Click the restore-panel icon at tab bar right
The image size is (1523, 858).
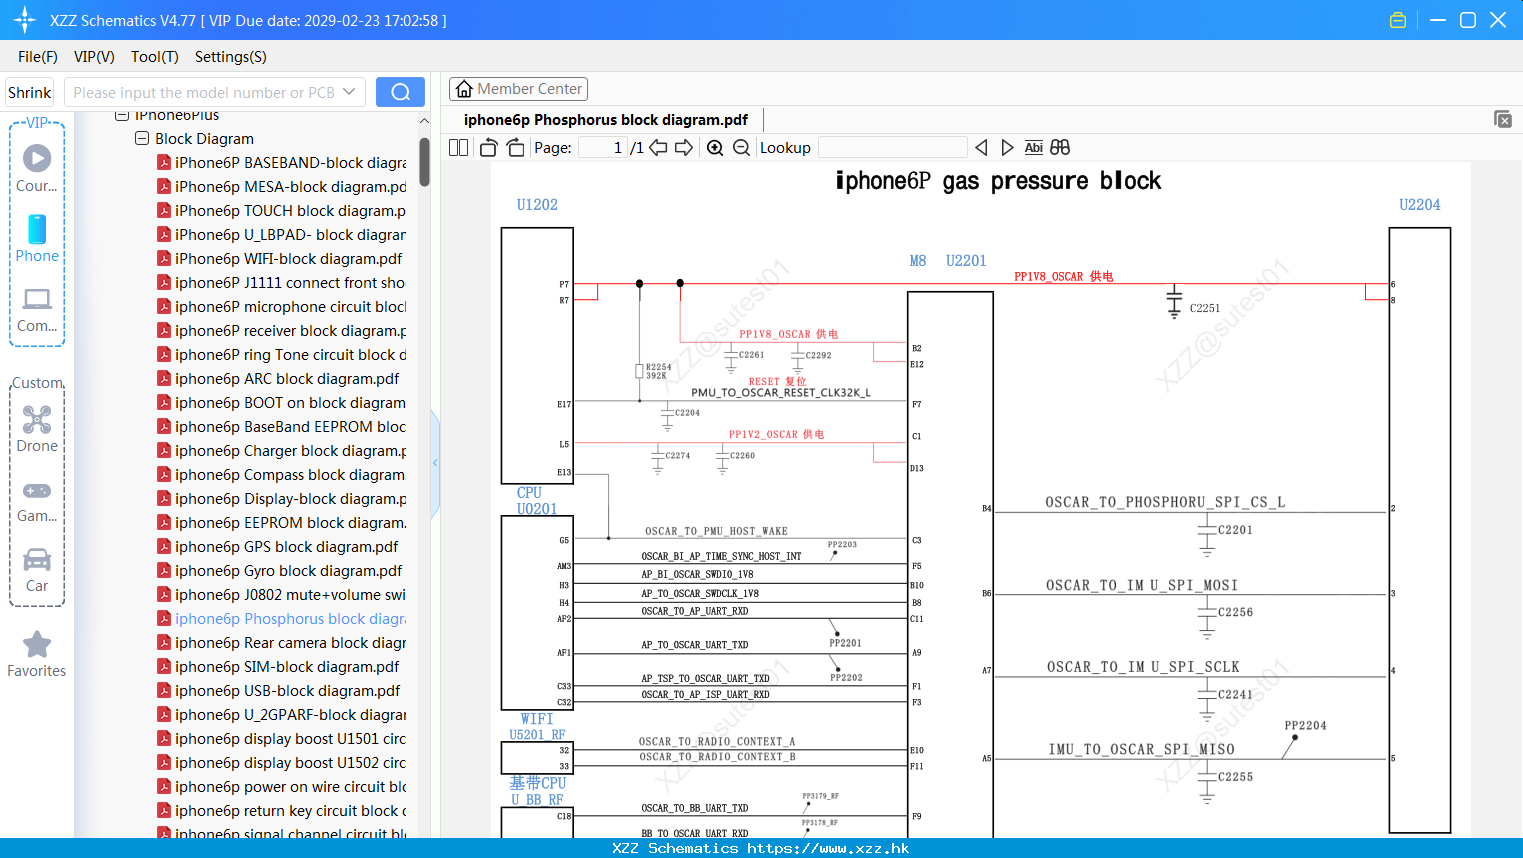tap(1503, 119)
